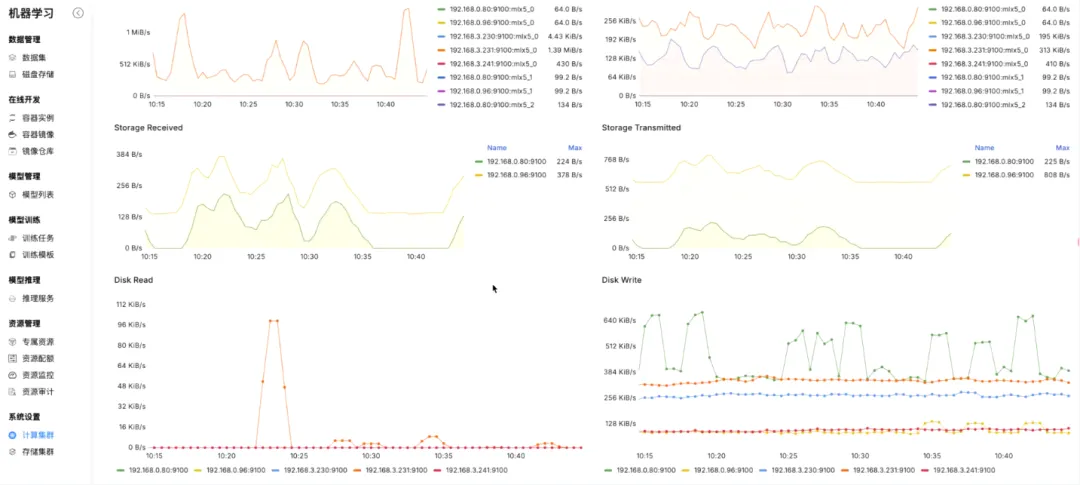Toggle 192.168.0.96:9100 series in Storage Received legend
The height and width of the screenshot is (485, 1080).
517,174
